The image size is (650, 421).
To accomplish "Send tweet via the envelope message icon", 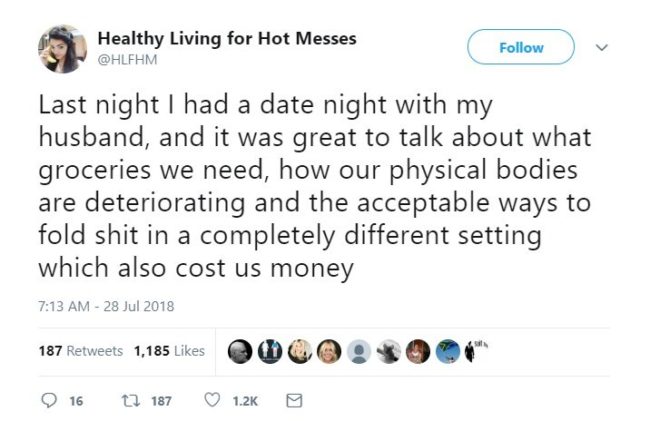I will [x=293, y=400].
